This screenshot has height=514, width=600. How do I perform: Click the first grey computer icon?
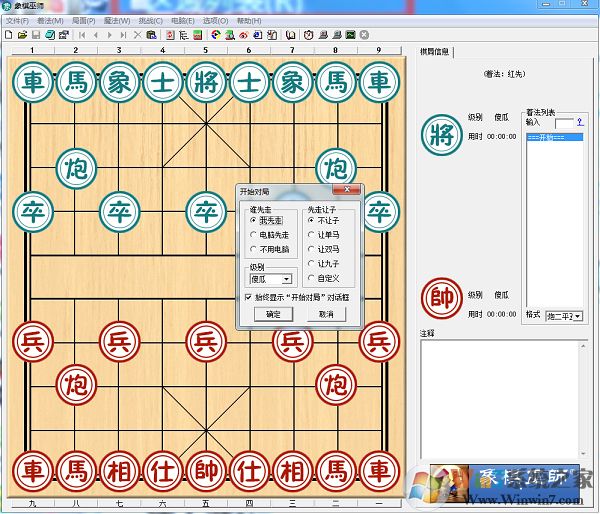pyautogui.click(x=323, y=35)
